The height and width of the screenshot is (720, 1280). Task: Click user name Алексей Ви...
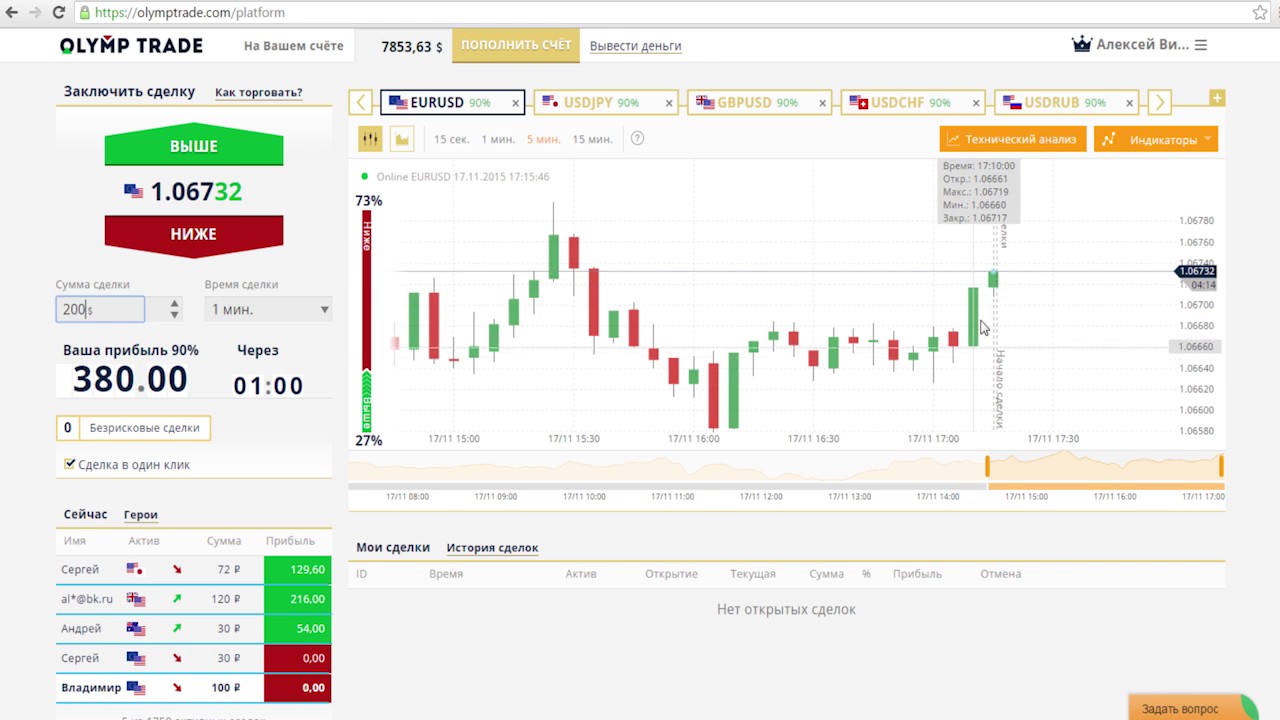click(1143, 45)
